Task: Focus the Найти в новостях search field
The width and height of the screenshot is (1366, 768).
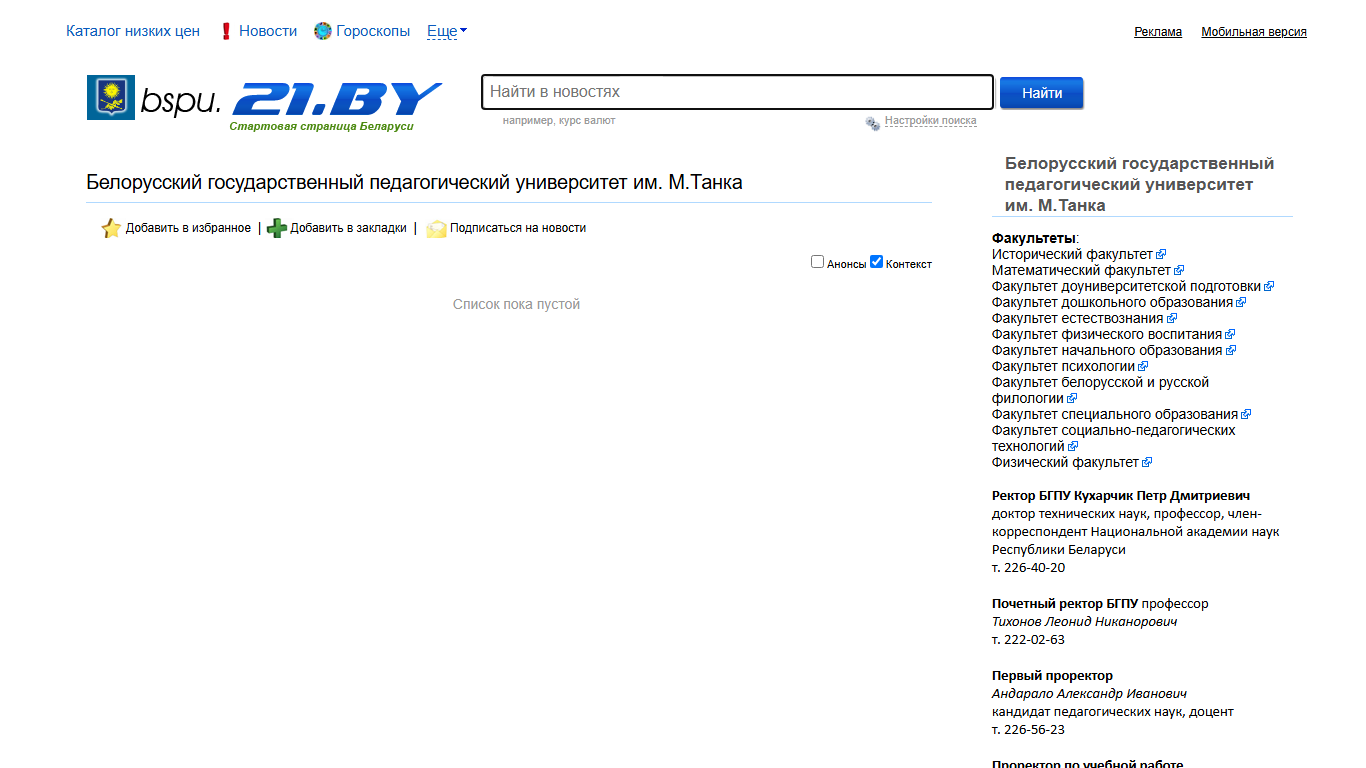Action: pyautogui.click(x=737, y=92)
